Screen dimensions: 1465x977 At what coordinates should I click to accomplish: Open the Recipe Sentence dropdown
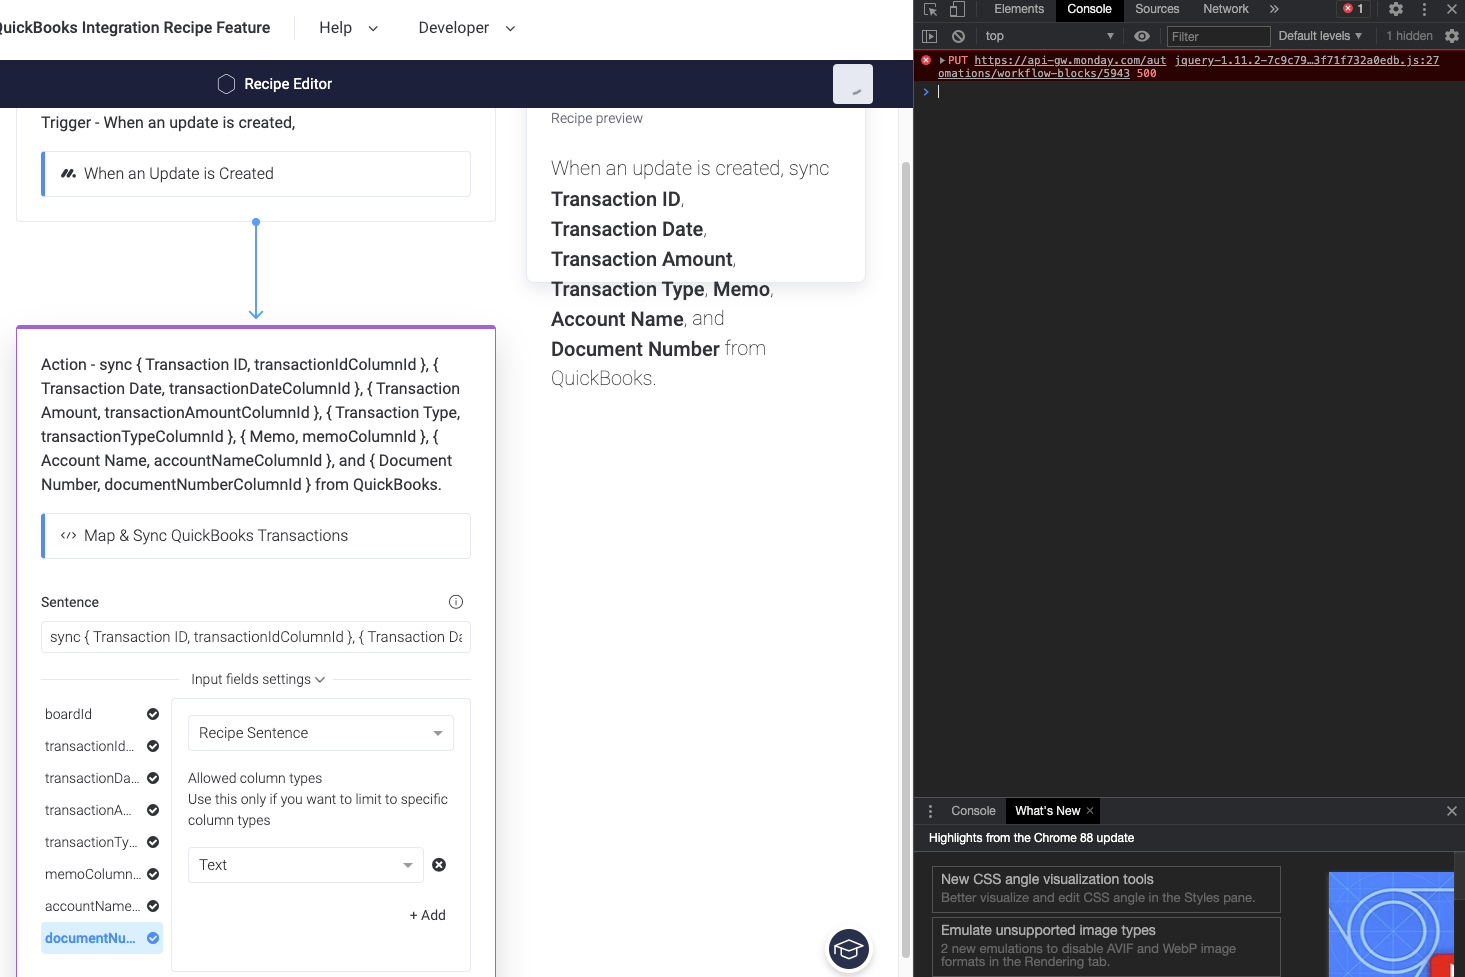pyautogui.click(x=321, y=733)
